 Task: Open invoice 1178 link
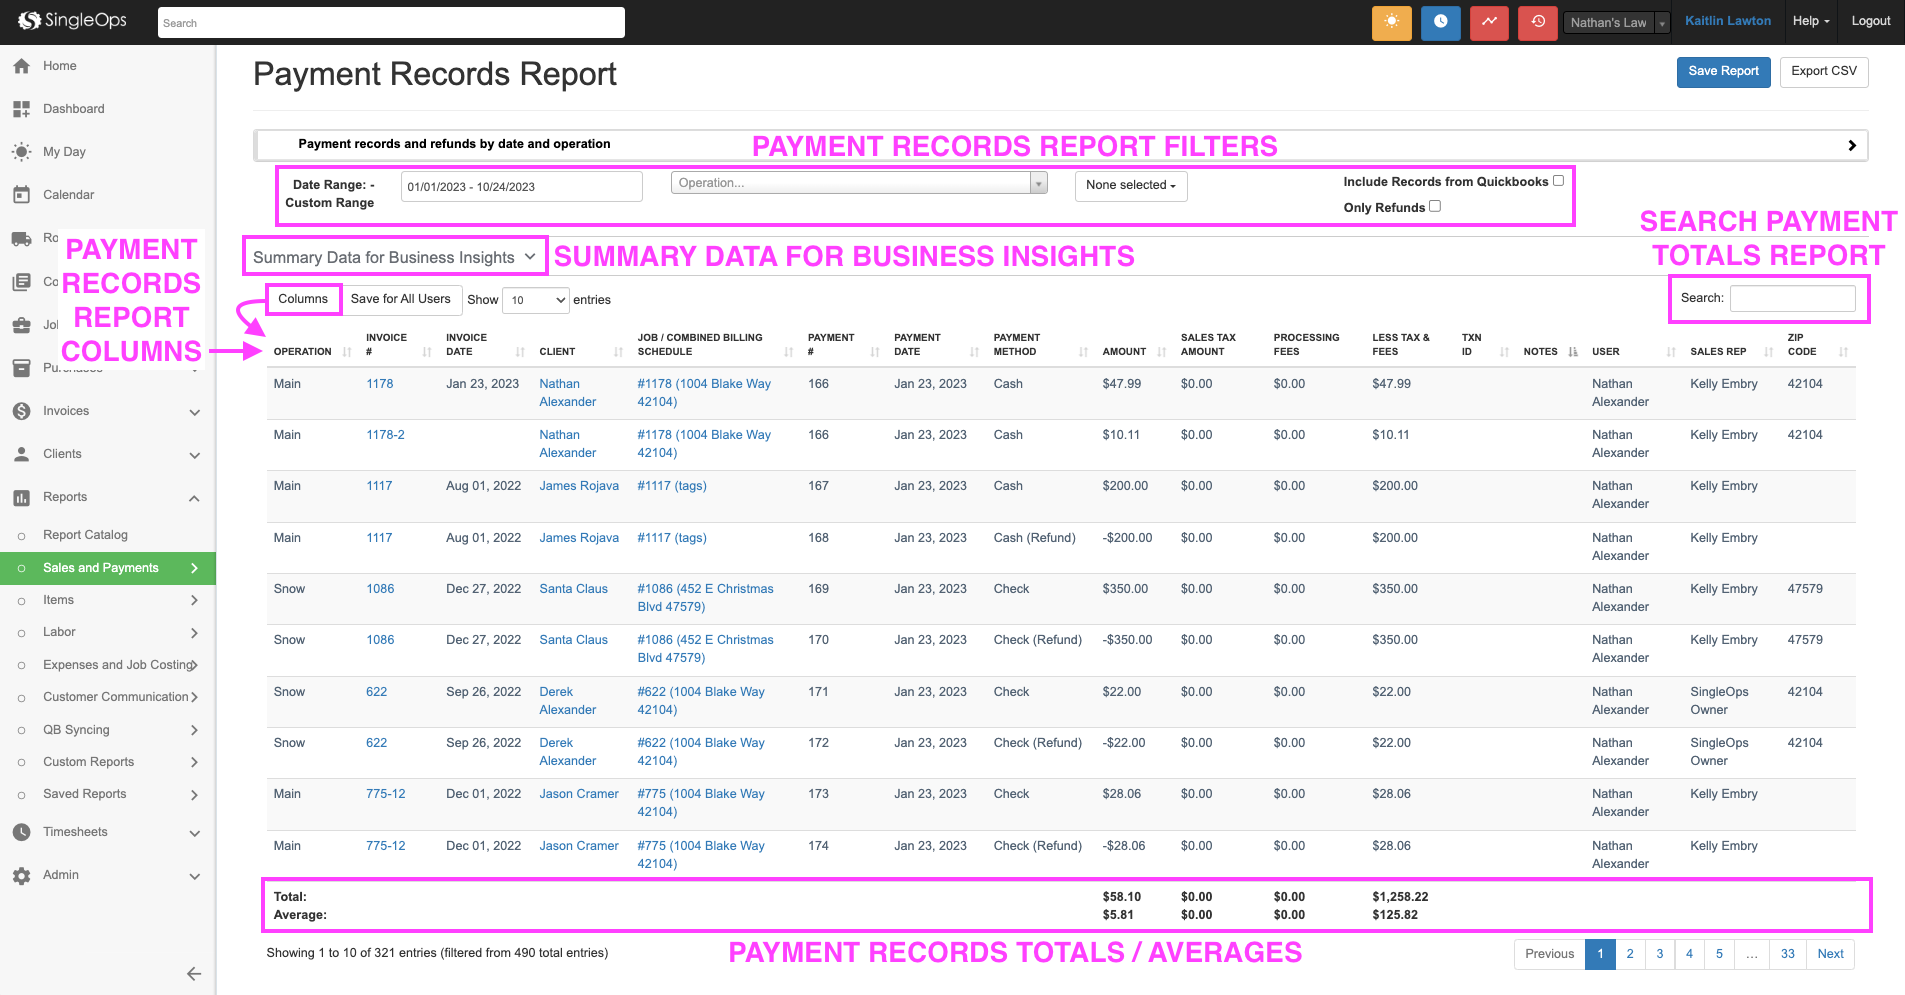pyautogui.click(x=379, y=384)
